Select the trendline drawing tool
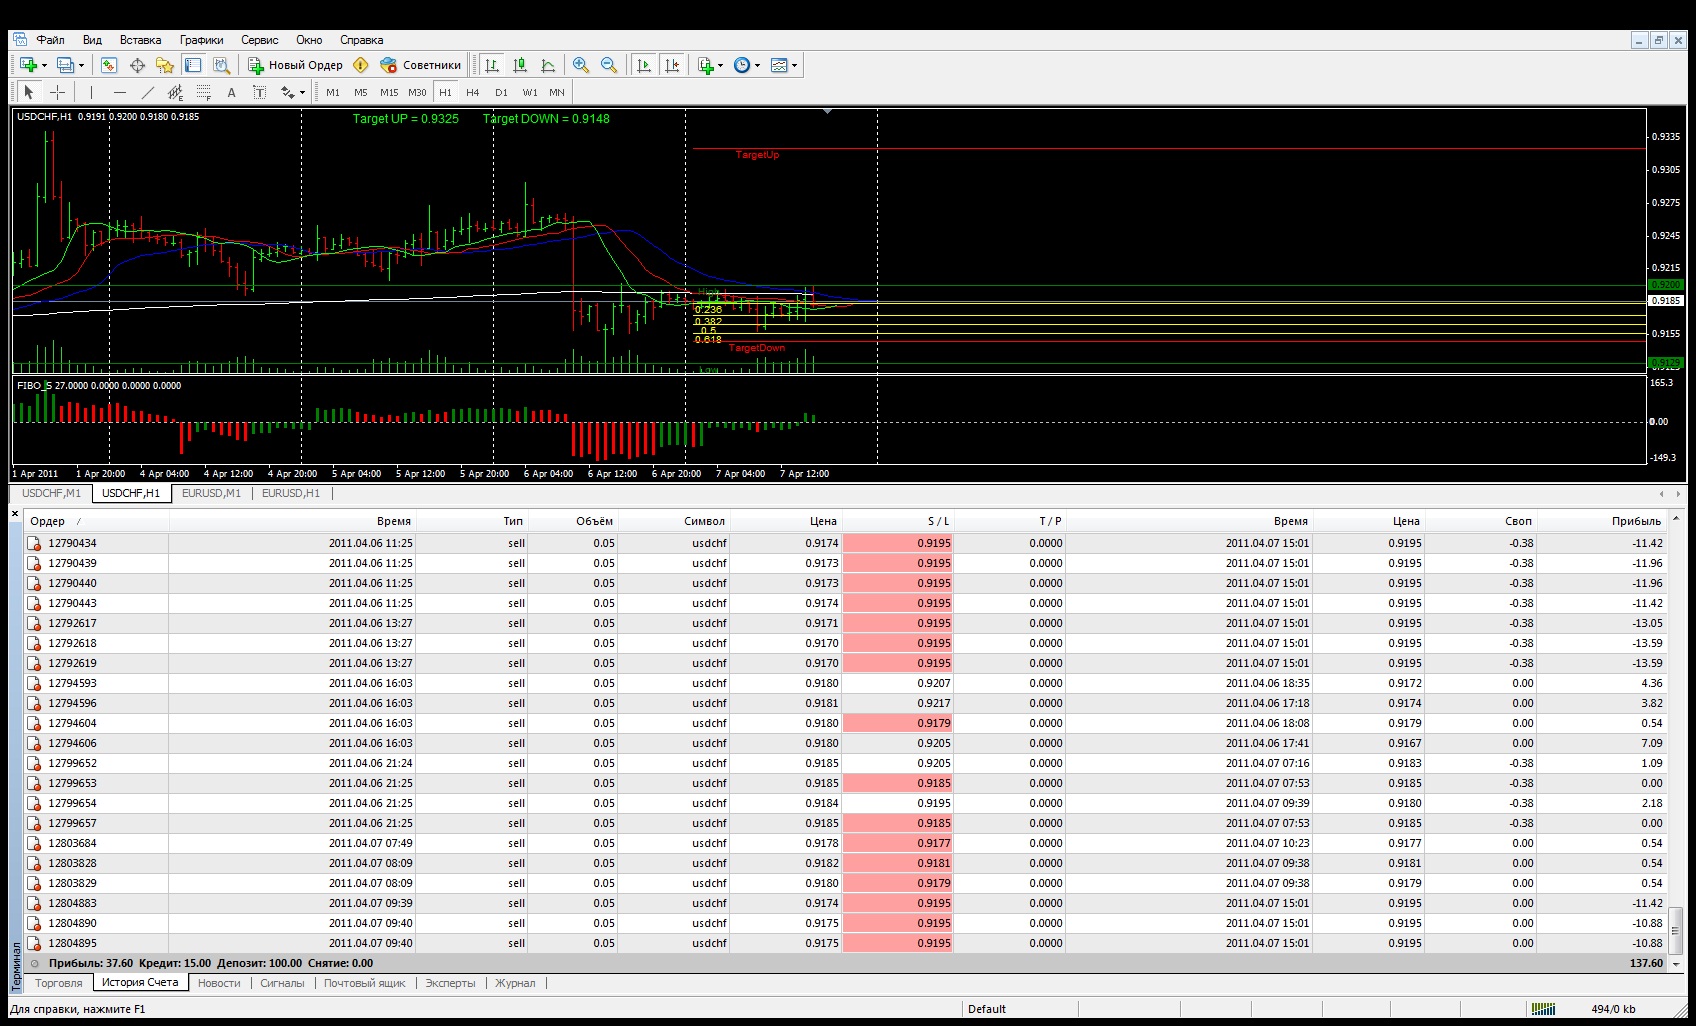The image size is (1696, 1026). [148, 92]
